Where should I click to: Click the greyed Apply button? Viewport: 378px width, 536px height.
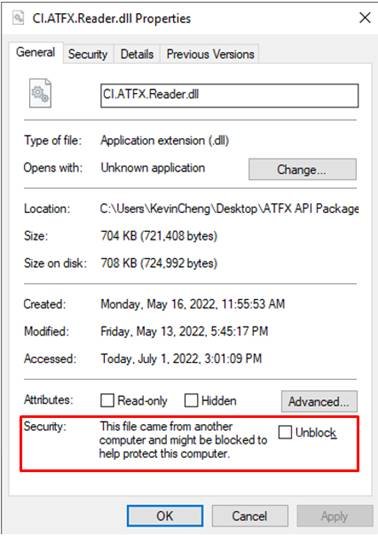(335, 516)
